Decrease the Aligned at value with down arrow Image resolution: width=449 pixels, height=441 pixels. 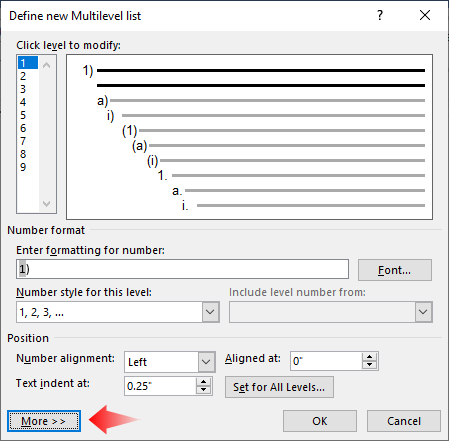pyautogui.click(x=369, y=365)
